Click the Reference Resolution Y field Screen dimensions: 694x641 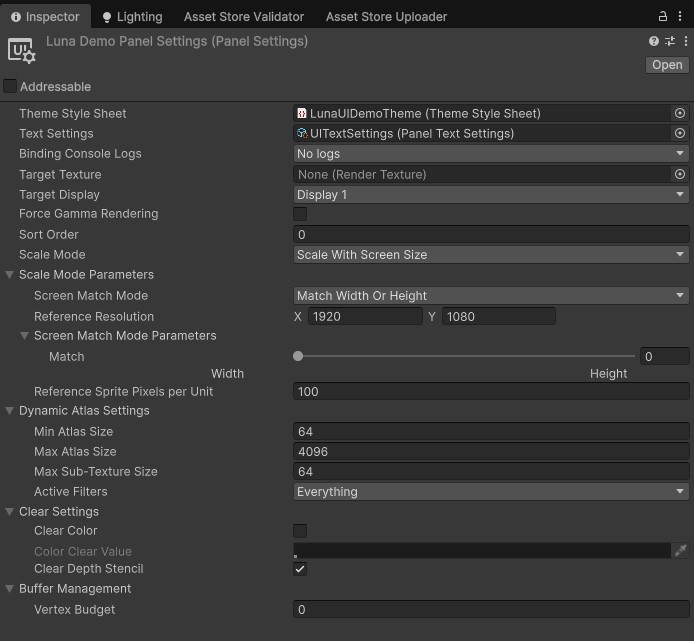click(x=498, y=317)
